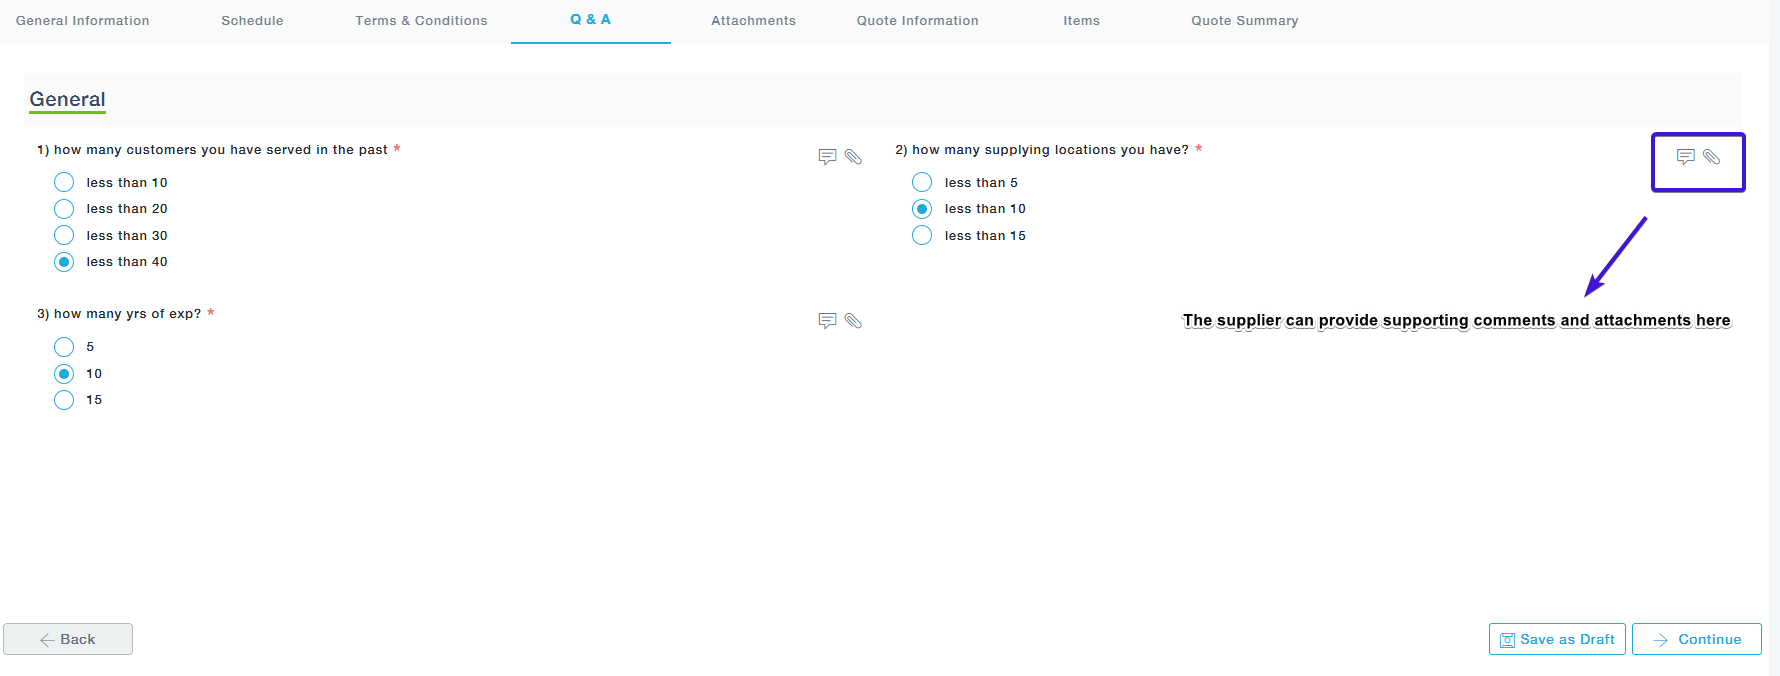Choose 'less than 30' customers option
This screenshot has height=676, width=1780.
coord(64,235)
